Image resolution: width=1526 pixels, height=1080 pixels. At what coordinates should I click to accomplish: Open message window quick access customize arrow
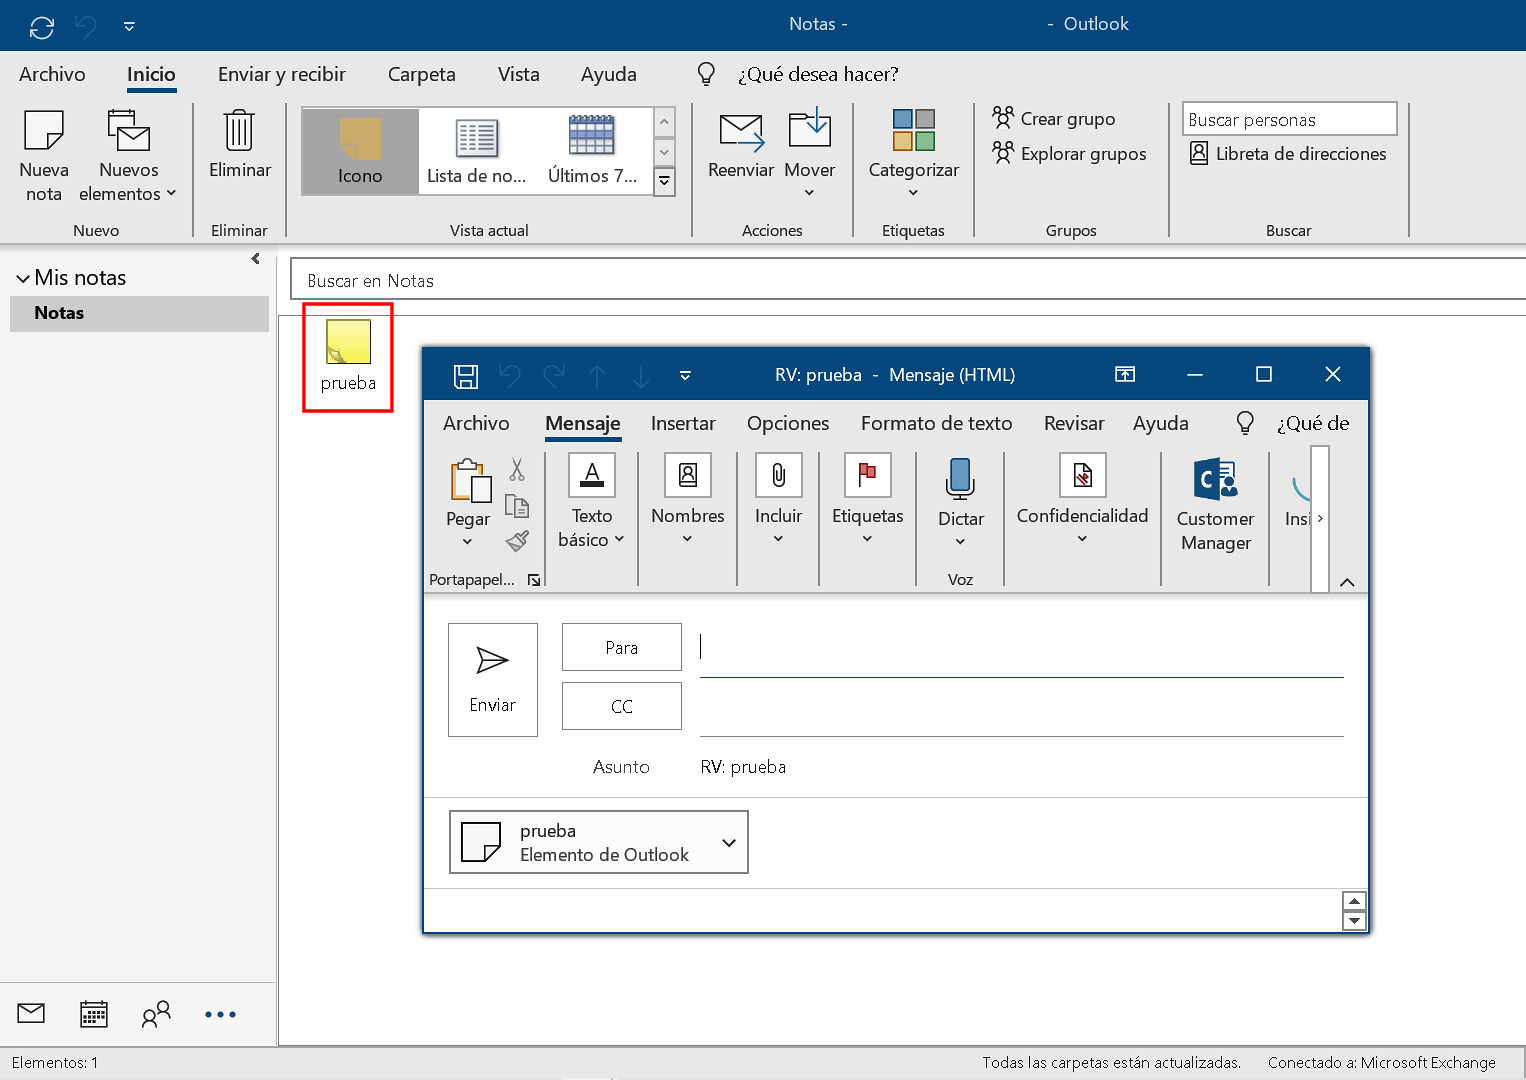coord(685,376)
